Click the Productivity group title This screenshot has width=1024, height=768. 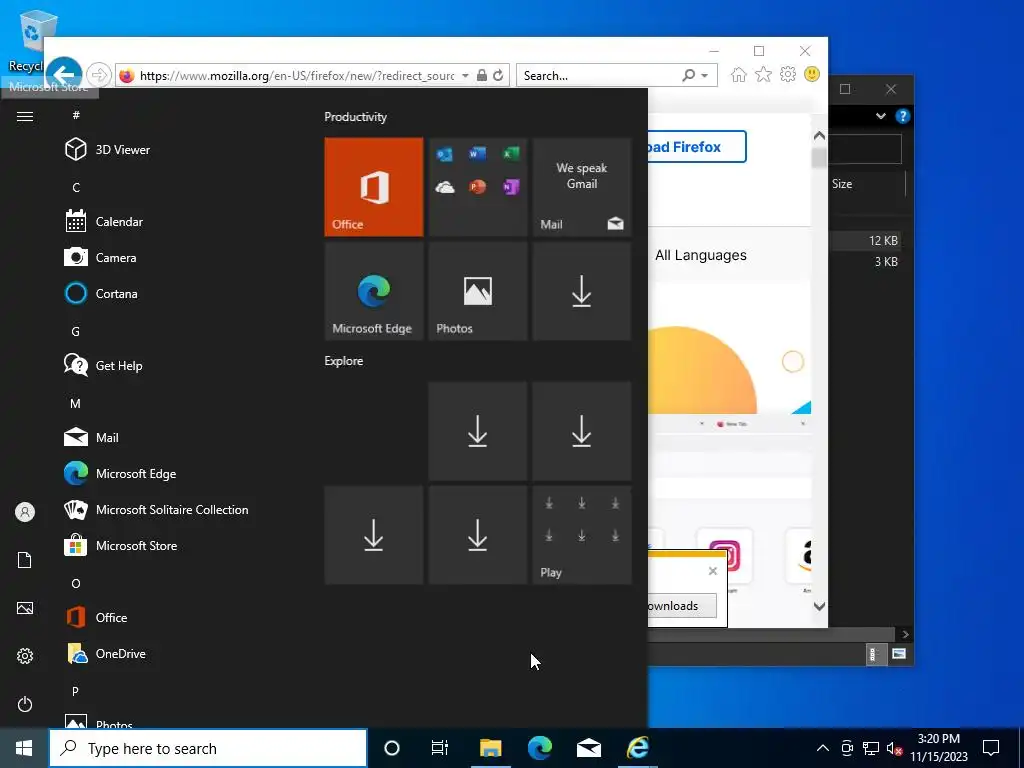click(x=355, y=117)
